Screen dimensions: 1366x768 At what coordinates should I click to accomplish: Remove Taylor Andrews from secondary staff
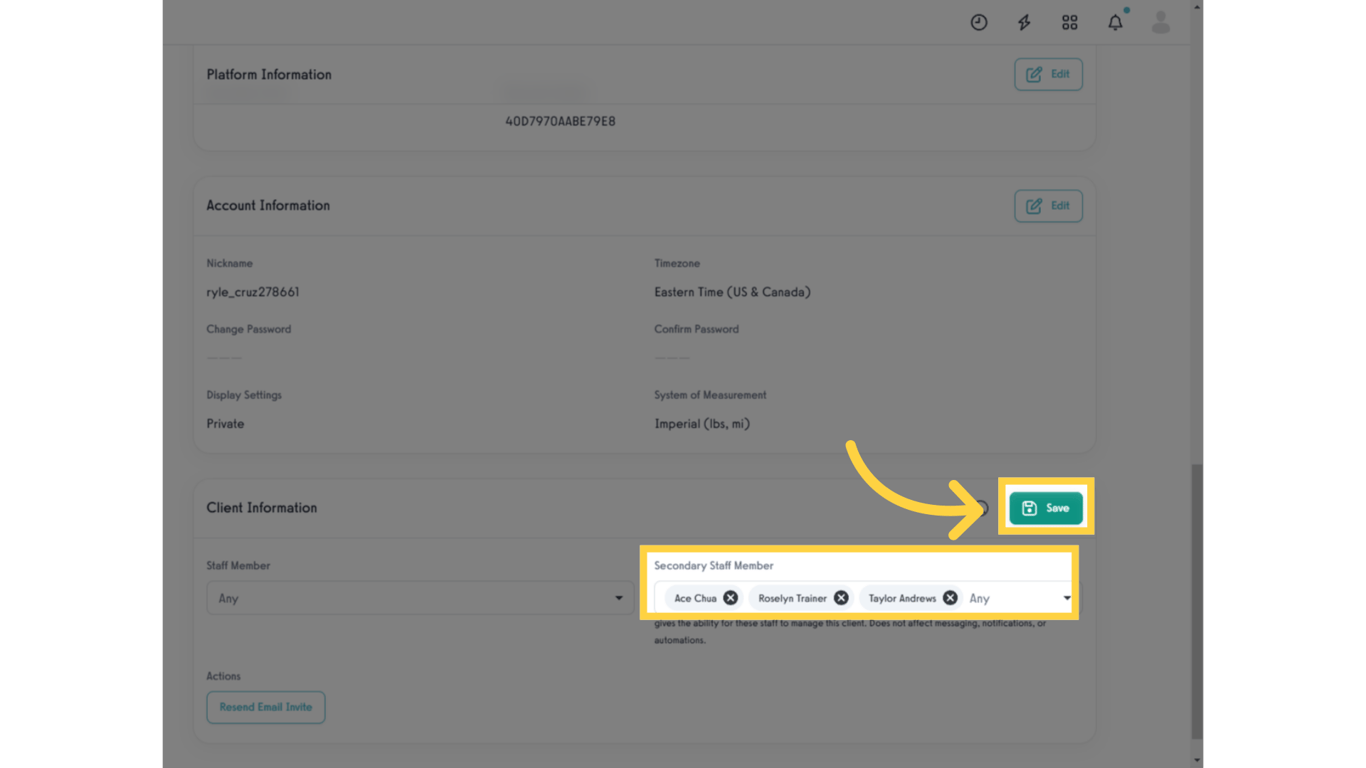pyautogui.click(x=950, y=598)
